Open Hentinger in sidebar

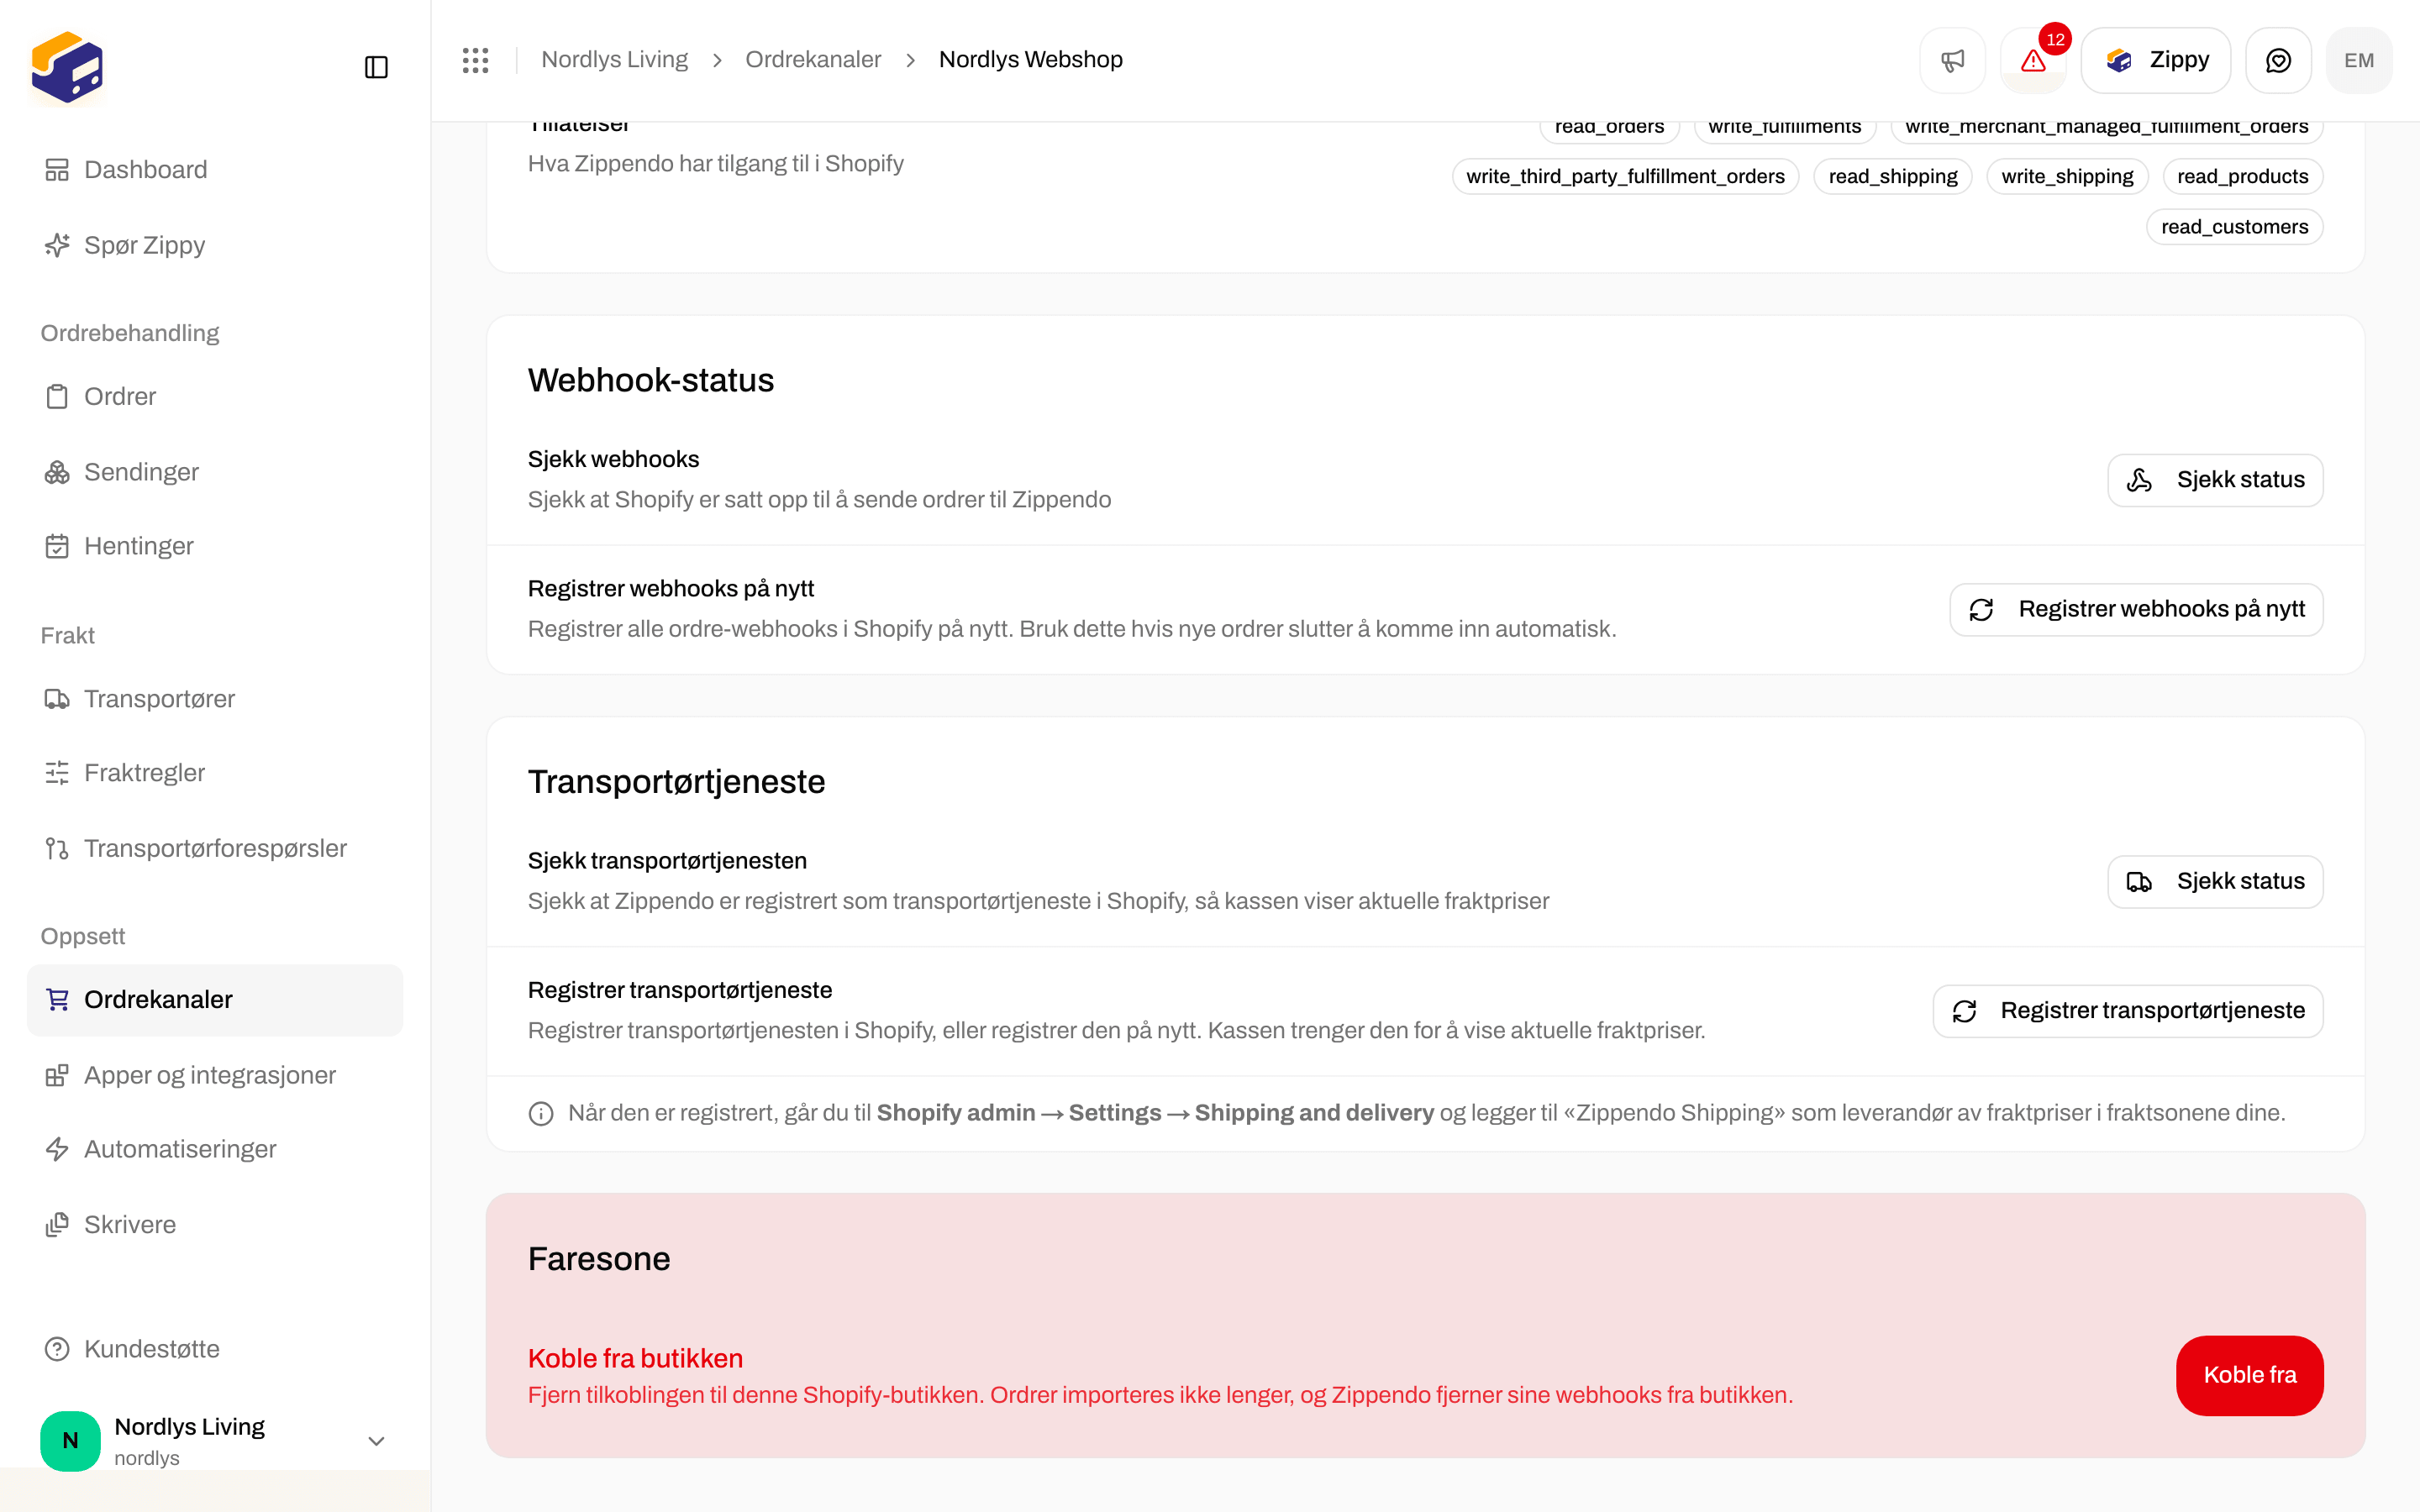point(215,546)
